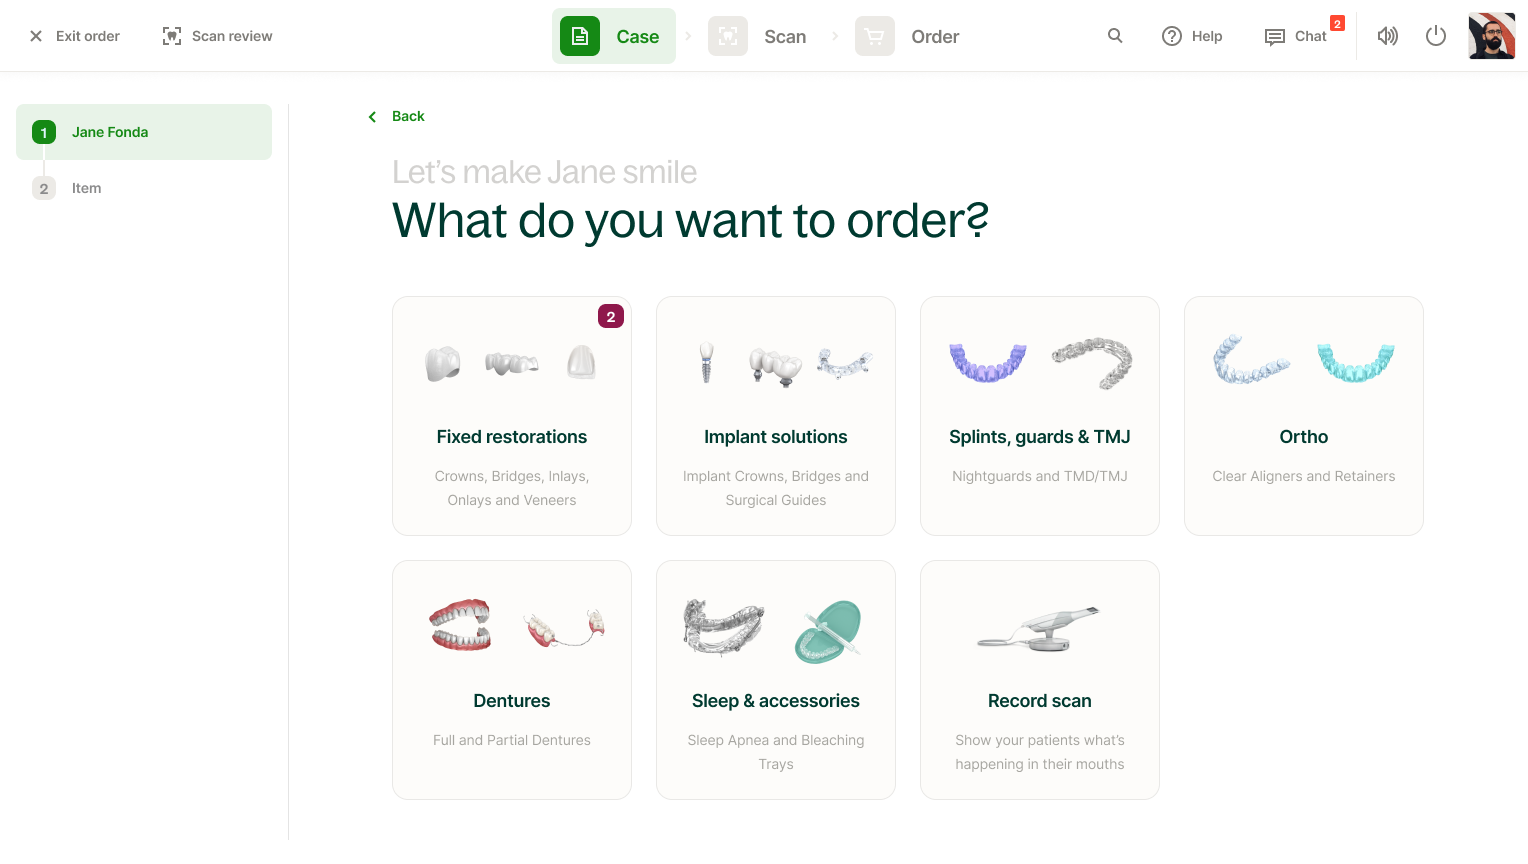Choose the Implant solutions card
Screen dimensions: 1528x864
coord(776,416)
